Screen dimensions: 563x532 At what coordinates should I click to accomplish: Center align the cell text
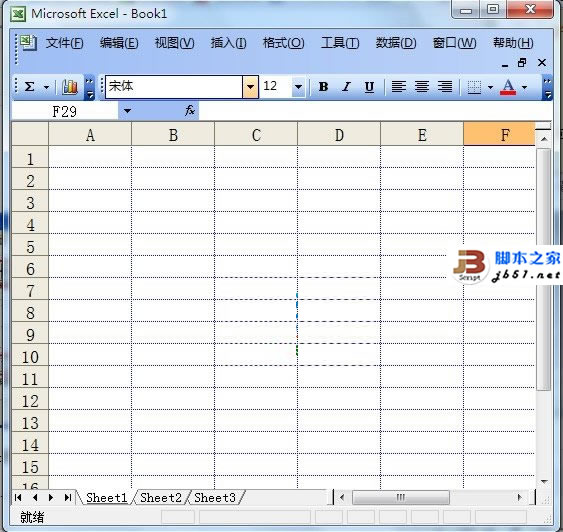click(x=422, y=87)
